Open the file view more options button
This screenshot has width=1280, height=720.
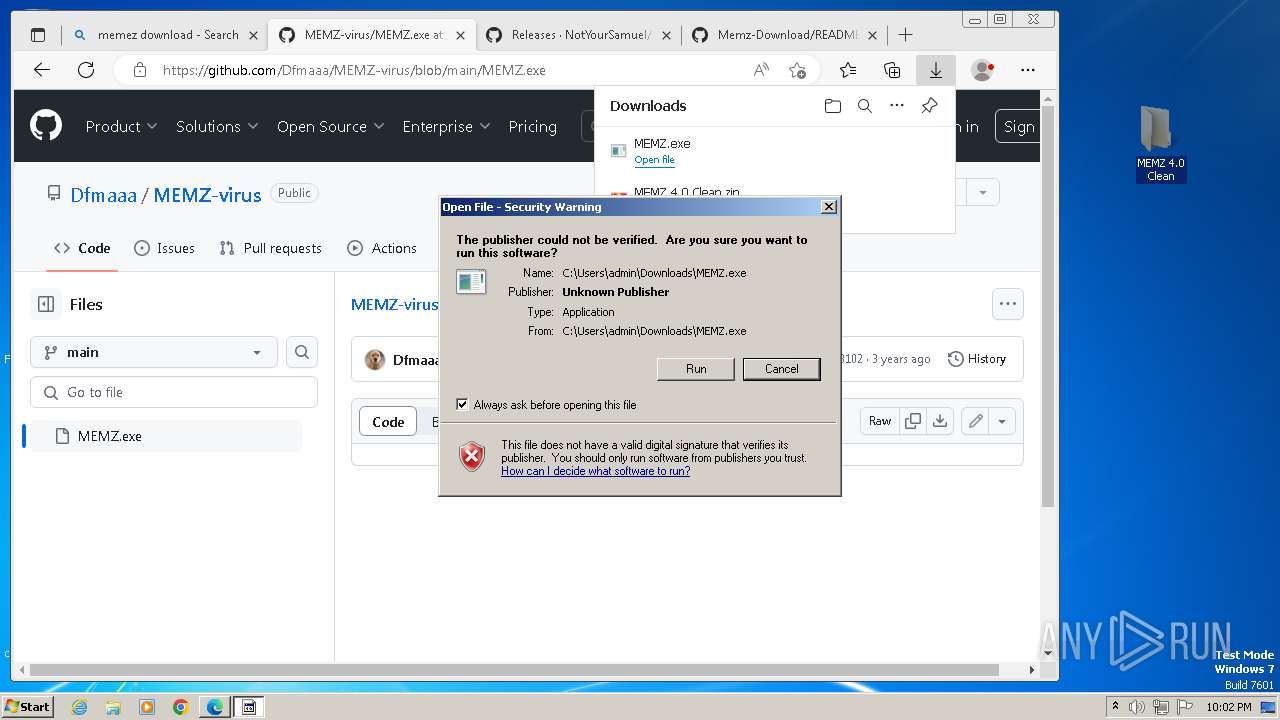(1007, 304)
